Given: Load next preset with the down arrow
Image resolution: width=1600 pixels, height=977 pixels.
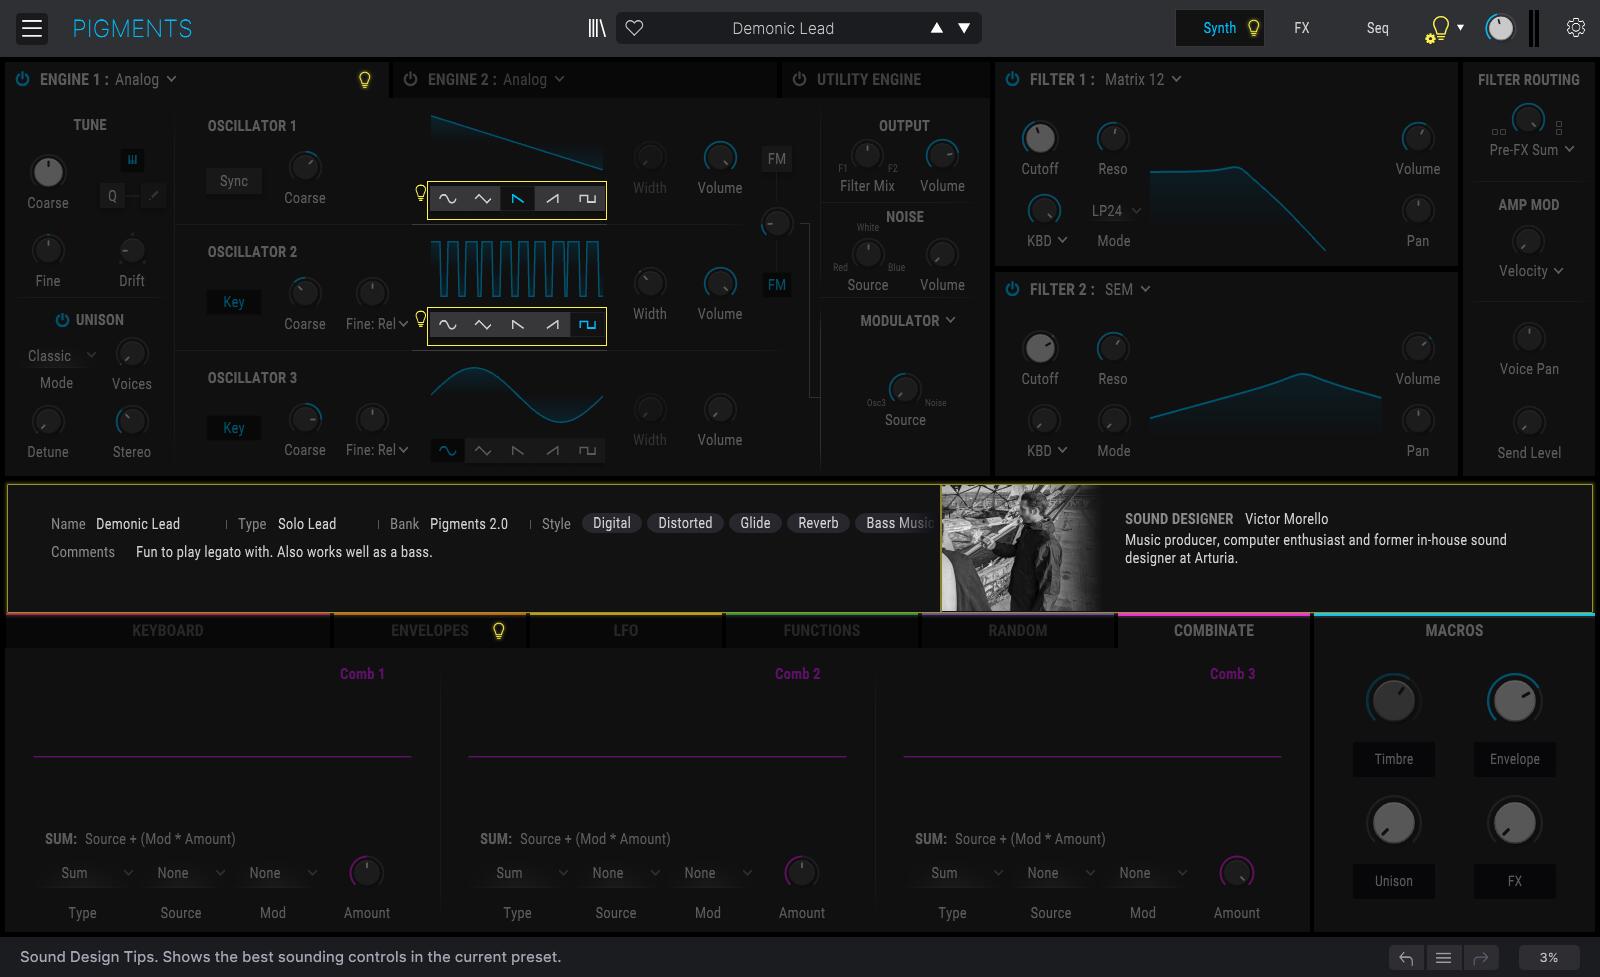Looking at the screenshot, I should click(x=964, y=28).
